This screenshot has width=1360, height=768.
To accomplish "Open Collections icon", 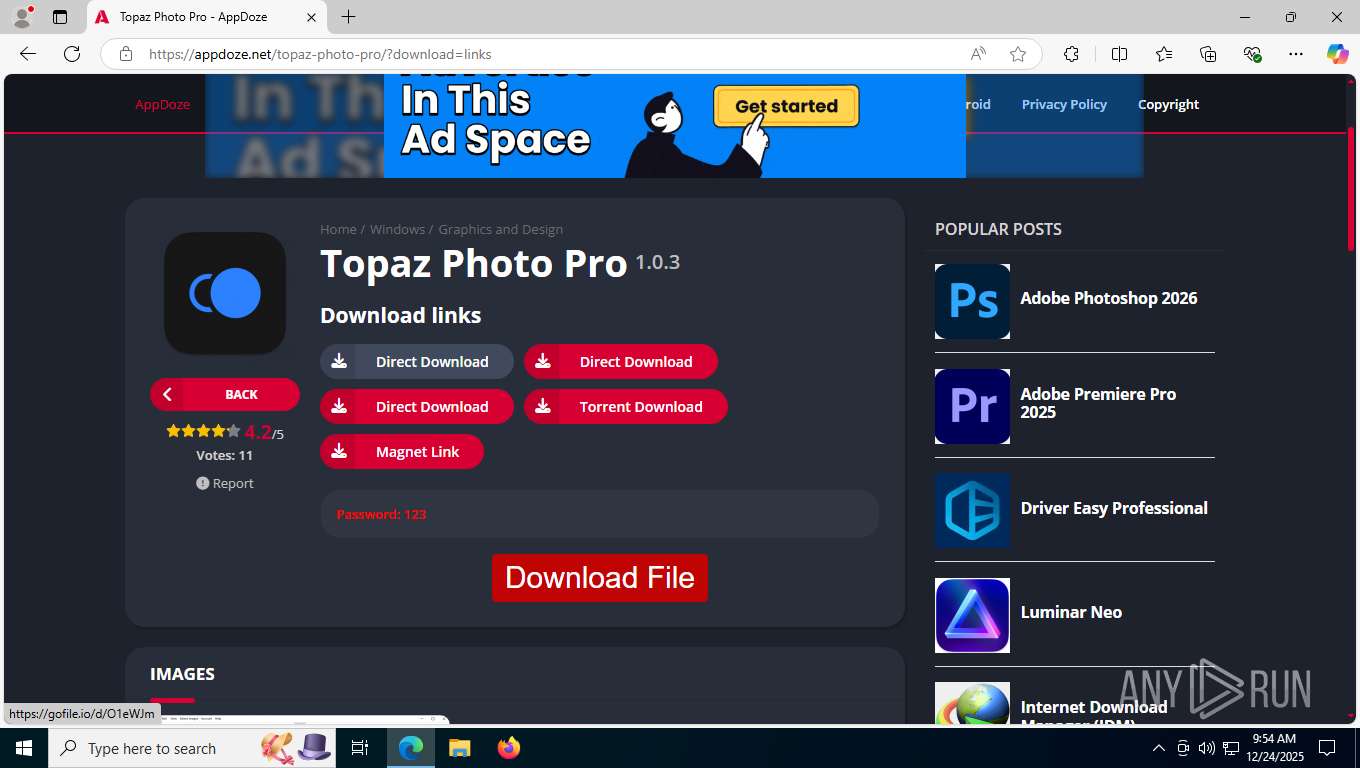I will tap(1208, 54).
